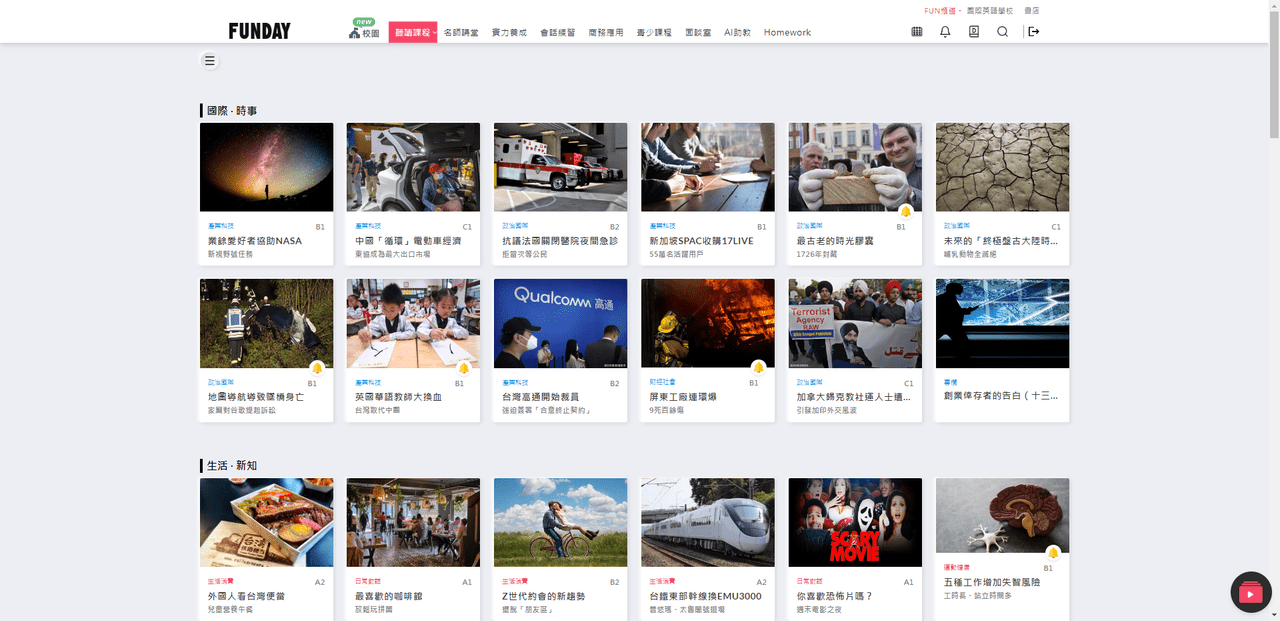Open the hamburger sidebar menu button
The height and width of the screenshot is (621, 1280).
coord(209,61)
